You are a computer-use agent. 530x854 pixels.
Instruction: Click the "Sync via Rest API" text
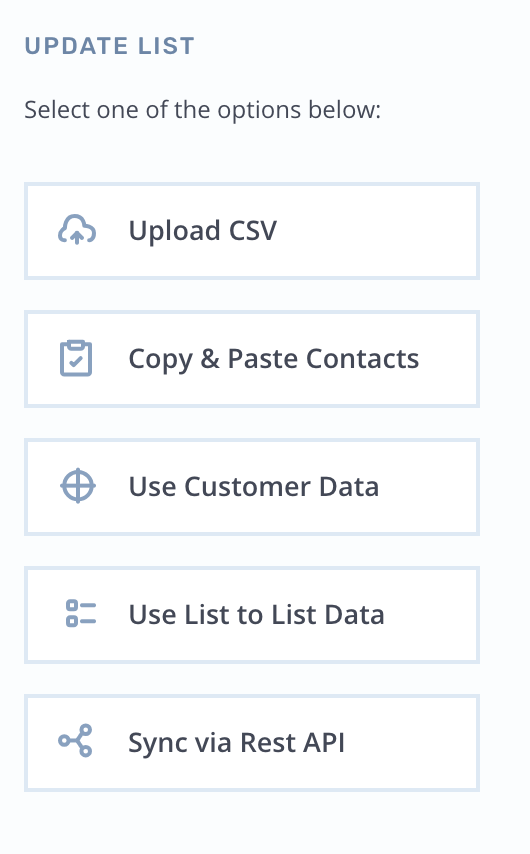pyautogui.click(x=236, y=743)
